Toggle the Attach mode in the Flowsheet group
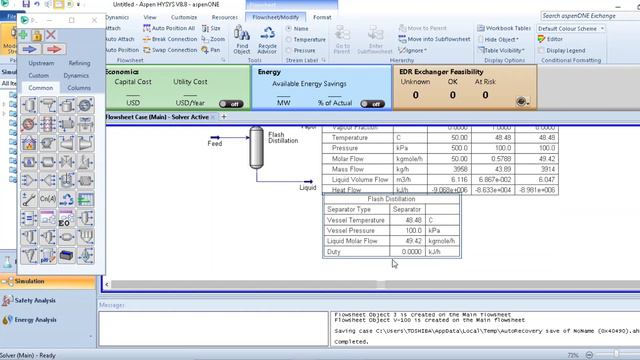This screenshot has width=640, height=360. 113,28
